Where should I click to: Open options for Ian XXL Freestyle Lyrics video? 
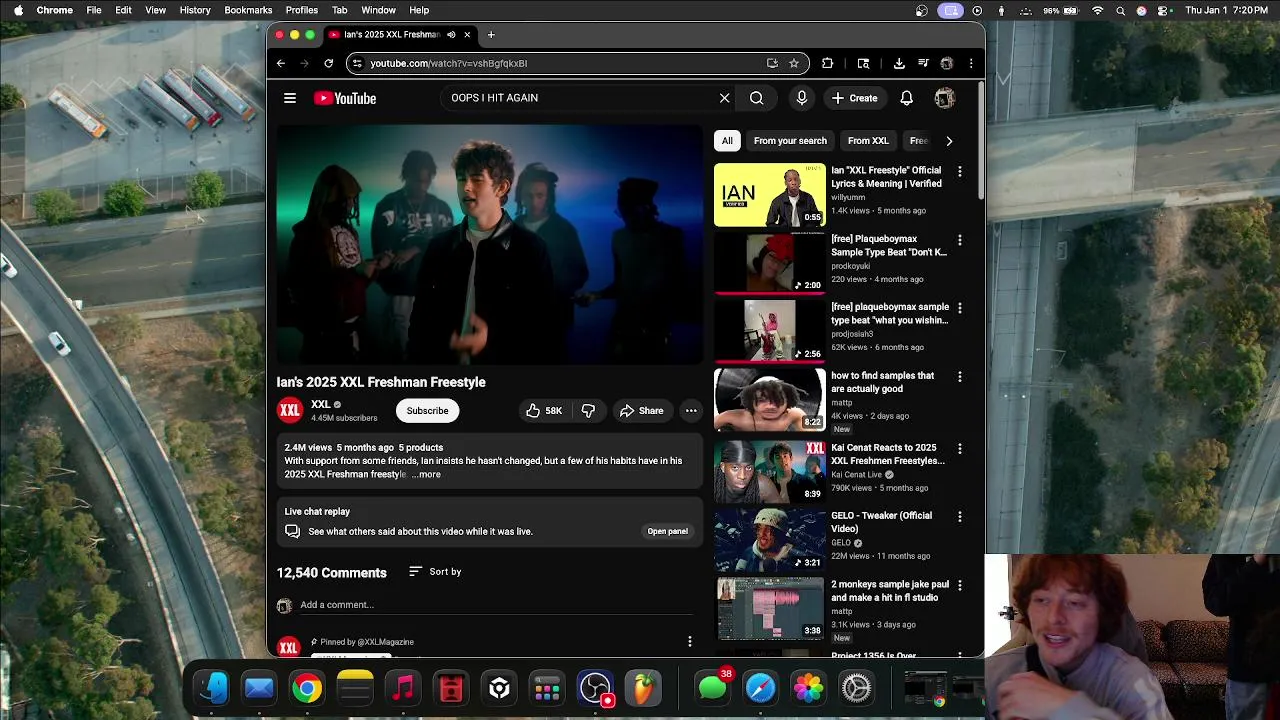coord(960,172)
